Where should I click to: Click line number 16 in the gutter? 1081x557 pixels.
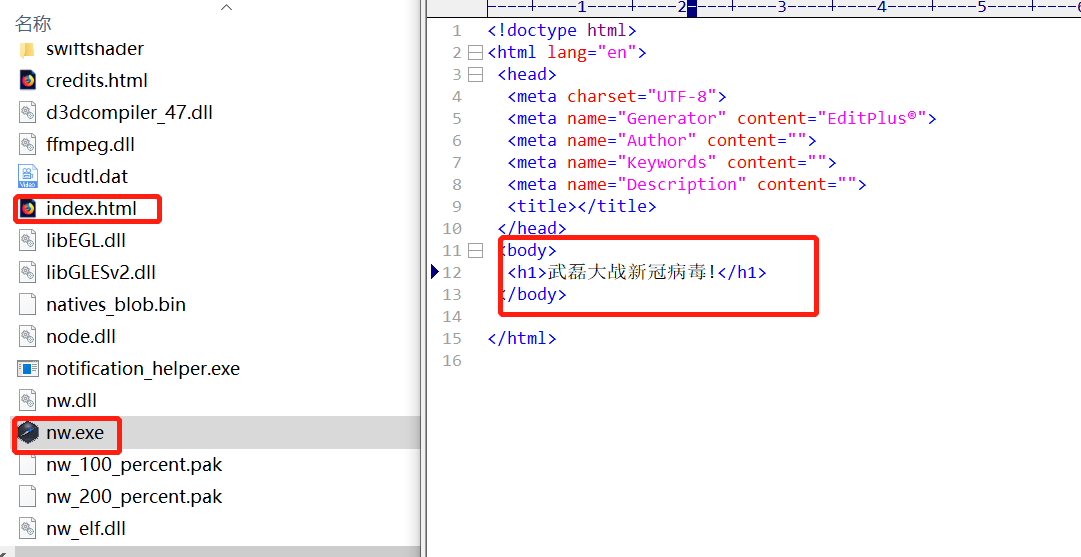pyautogui.click(x=452, y=361)
